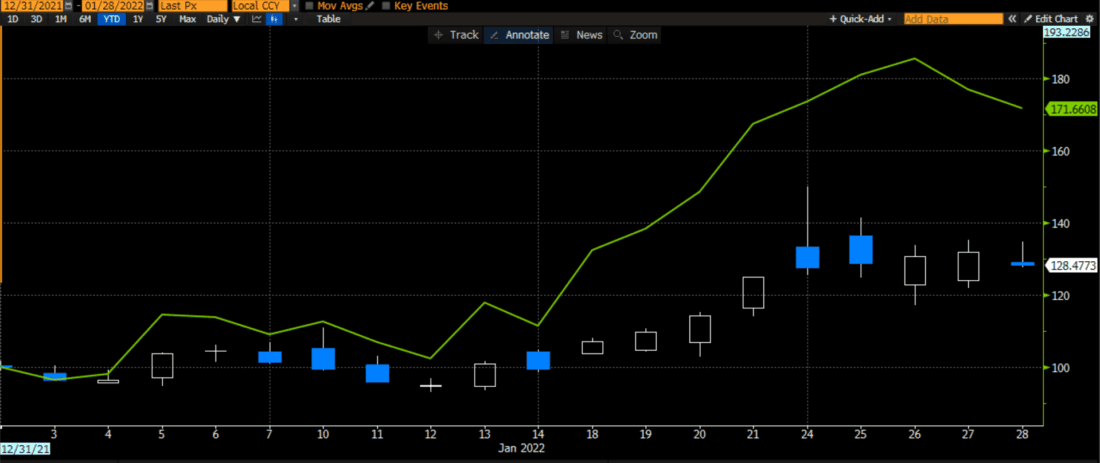Viewport: 1100px width, 463px height.
Task: Click the green 171.6608 price label
Action: coord(1072,109)
